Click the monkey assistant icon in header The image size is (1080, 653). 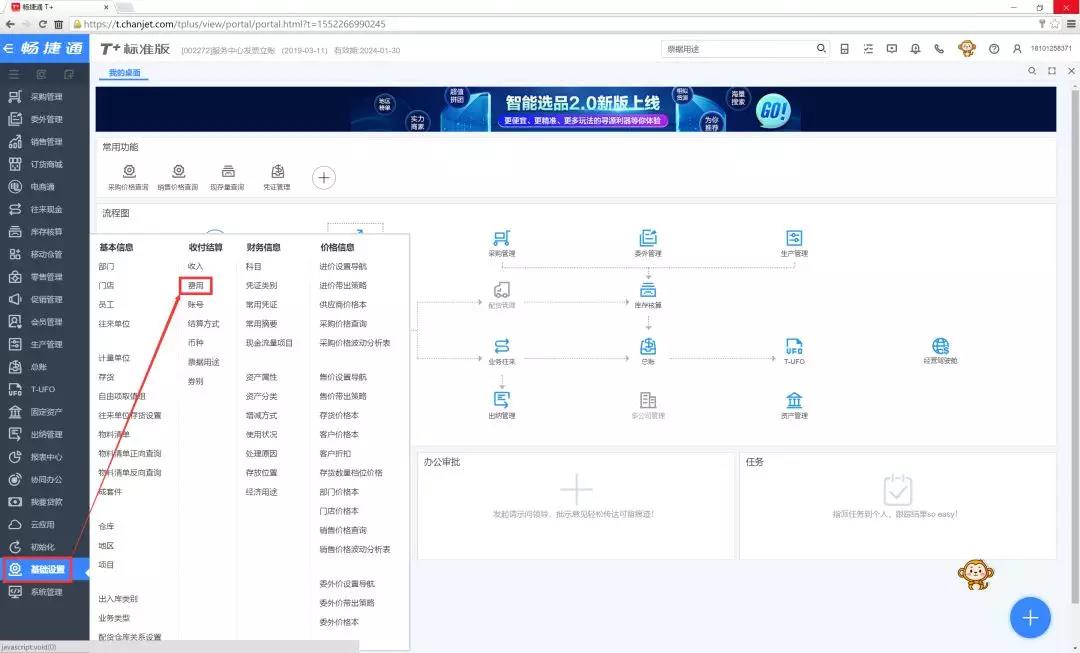point(967,48)
